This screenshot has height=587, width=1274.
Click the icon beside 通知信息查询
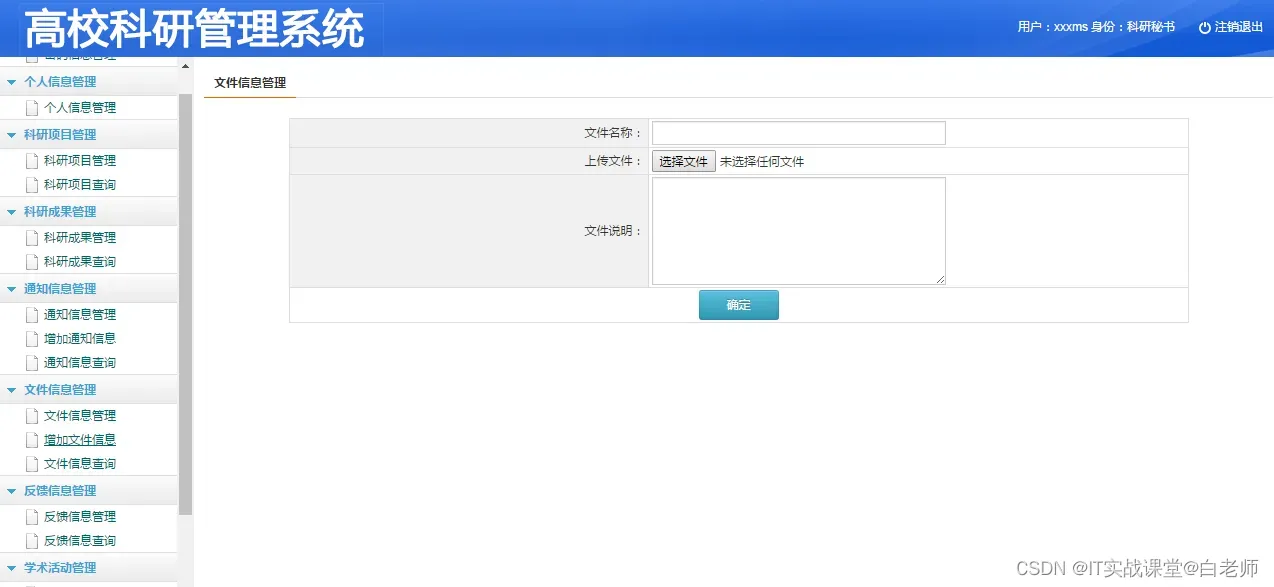[31, 362]
